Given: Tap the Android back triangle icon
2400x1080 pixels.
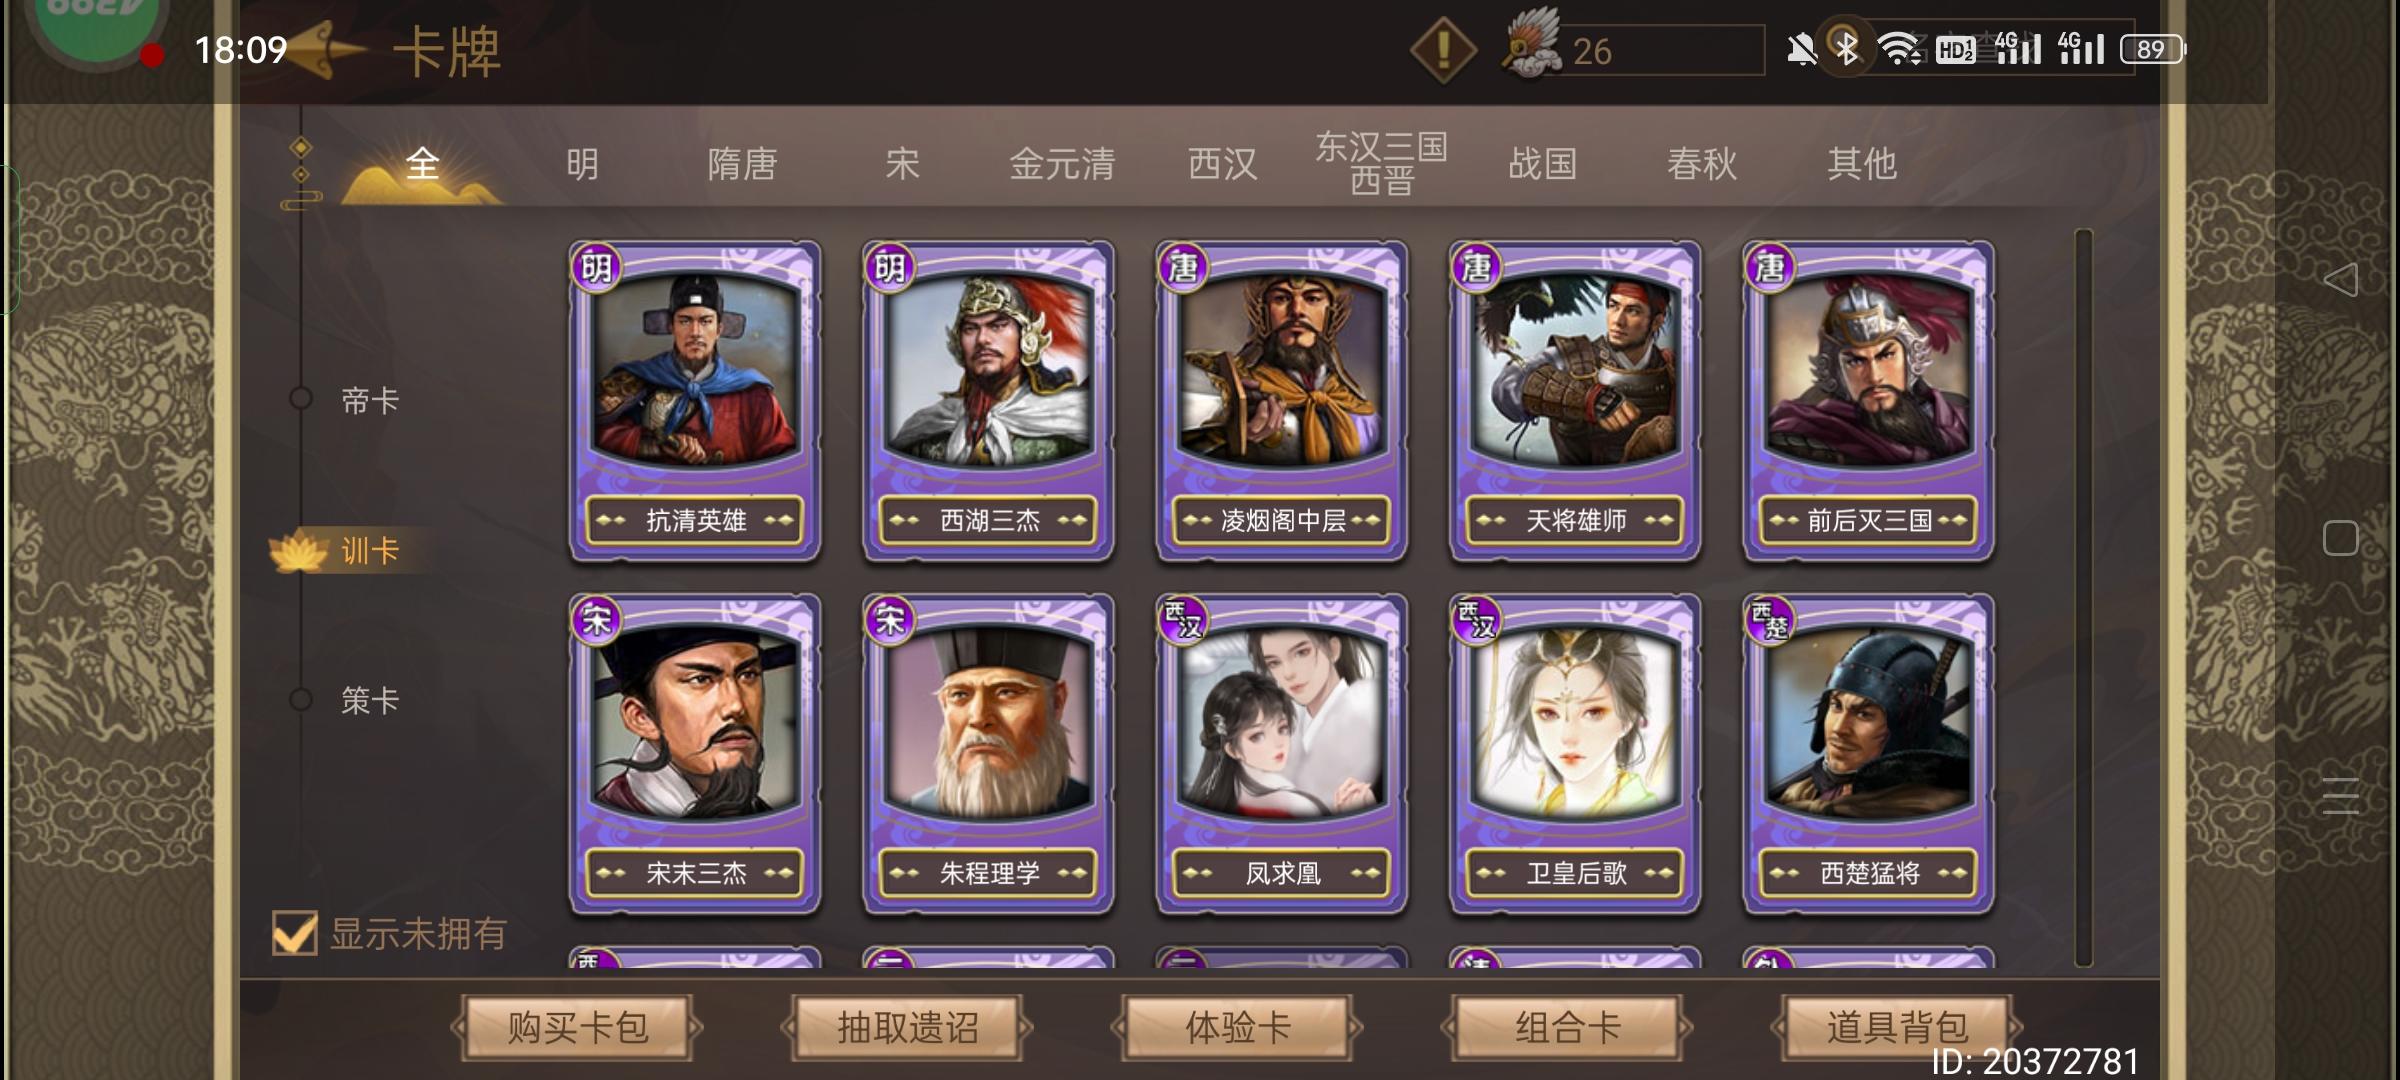Looking at the screenshot, I should coord(2340,279).
